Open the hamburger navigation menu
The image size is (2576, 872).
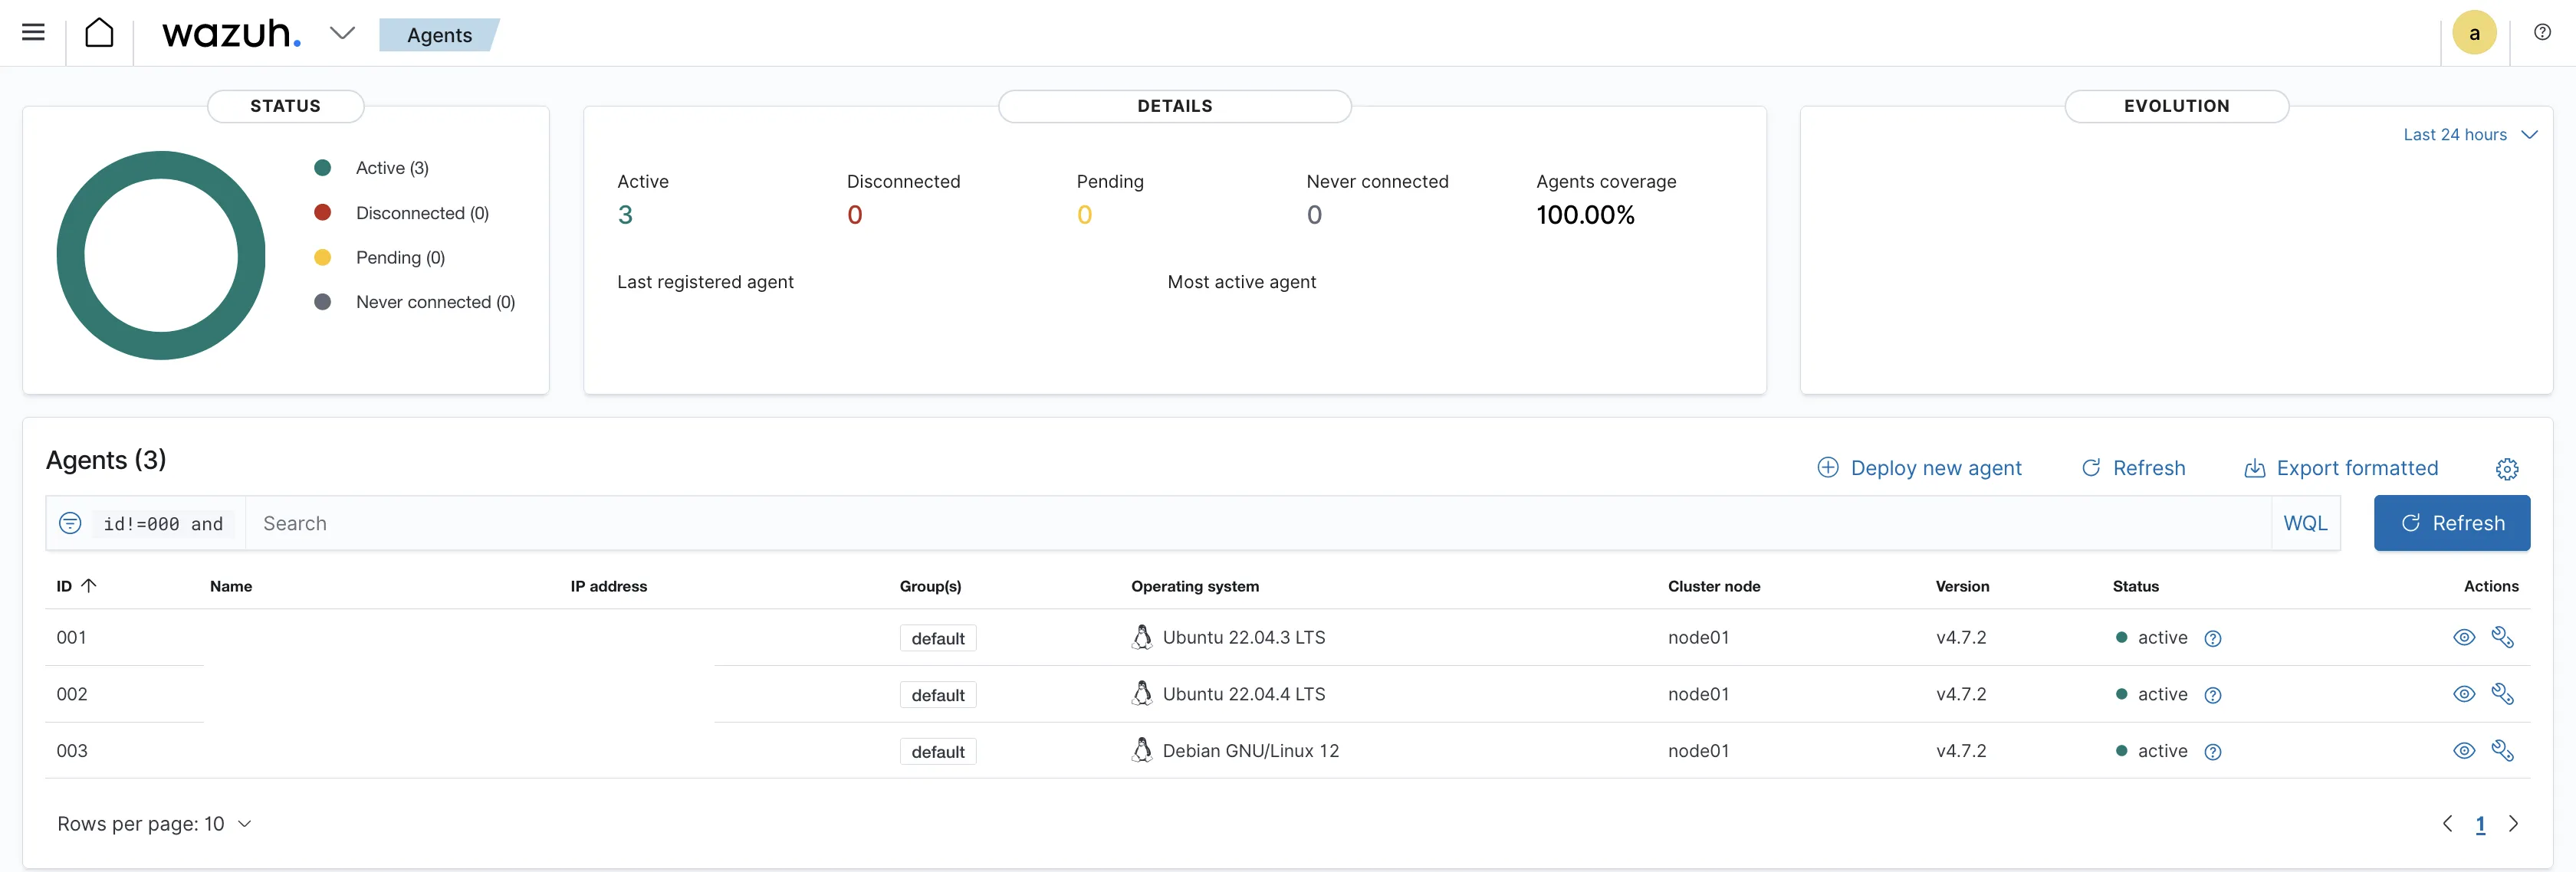(33, 33)
